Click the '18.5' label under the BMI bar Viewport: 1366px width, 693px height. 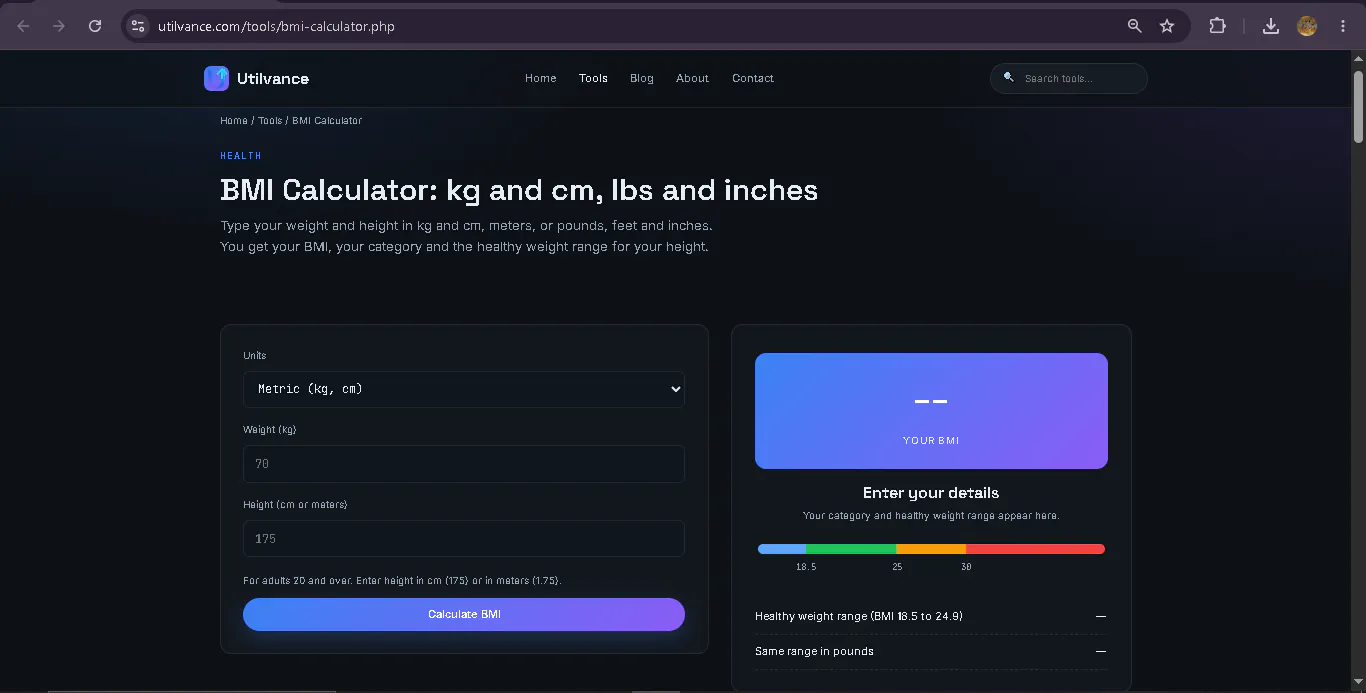[806, 567]
